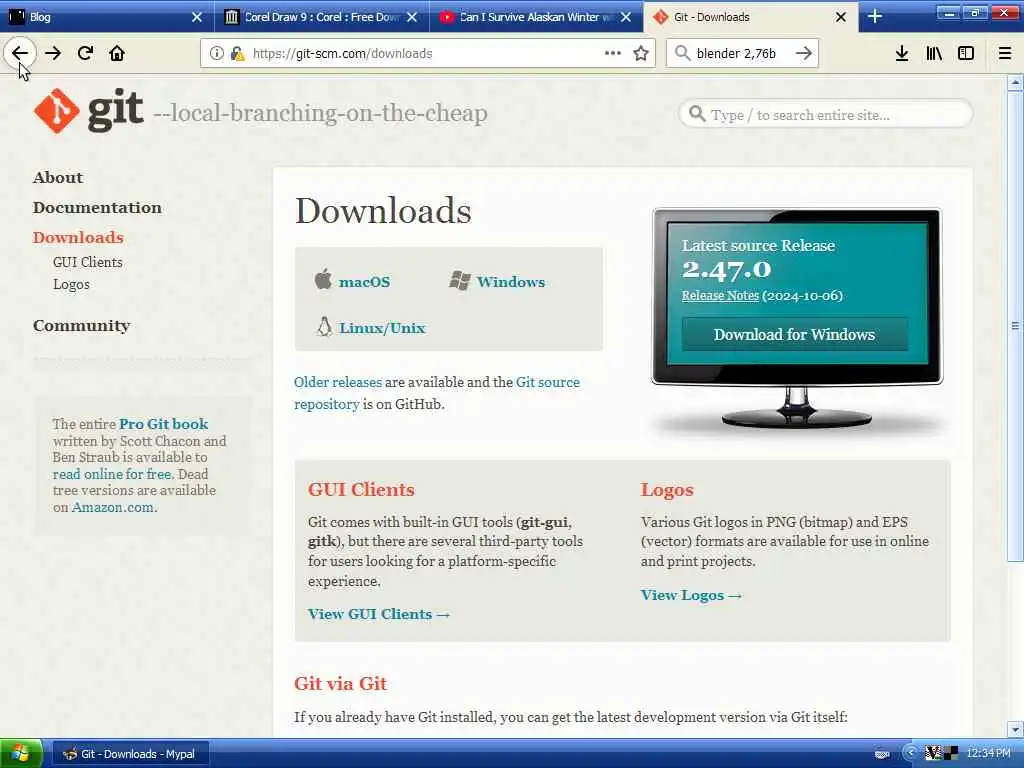
Task: Reload the git-scm downloads page
Action: 85,53
